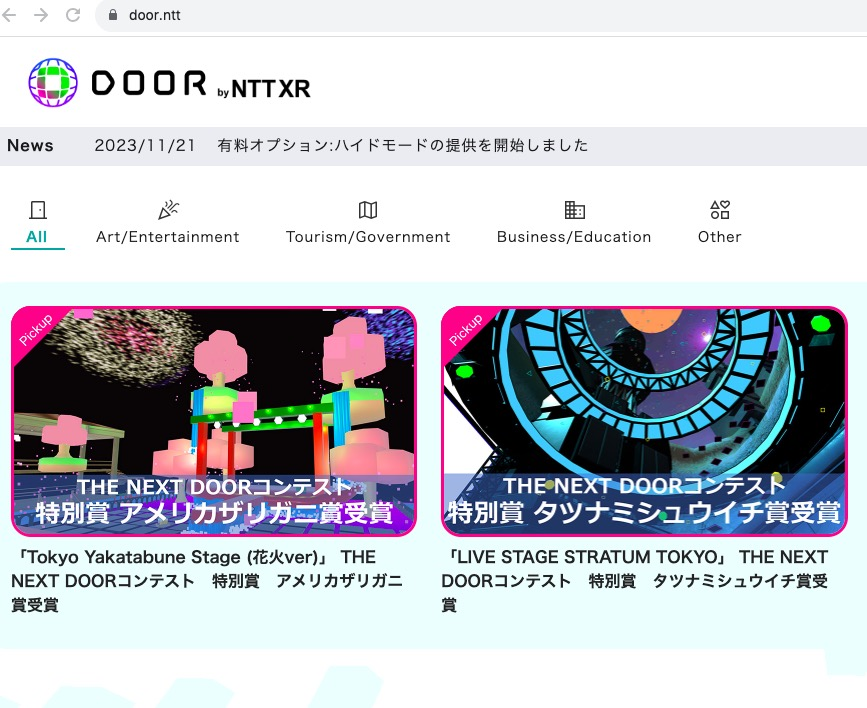
Task: Open the LIVE STAGE STRATUM TOKYO thumbnail
Action: point(644,421)
